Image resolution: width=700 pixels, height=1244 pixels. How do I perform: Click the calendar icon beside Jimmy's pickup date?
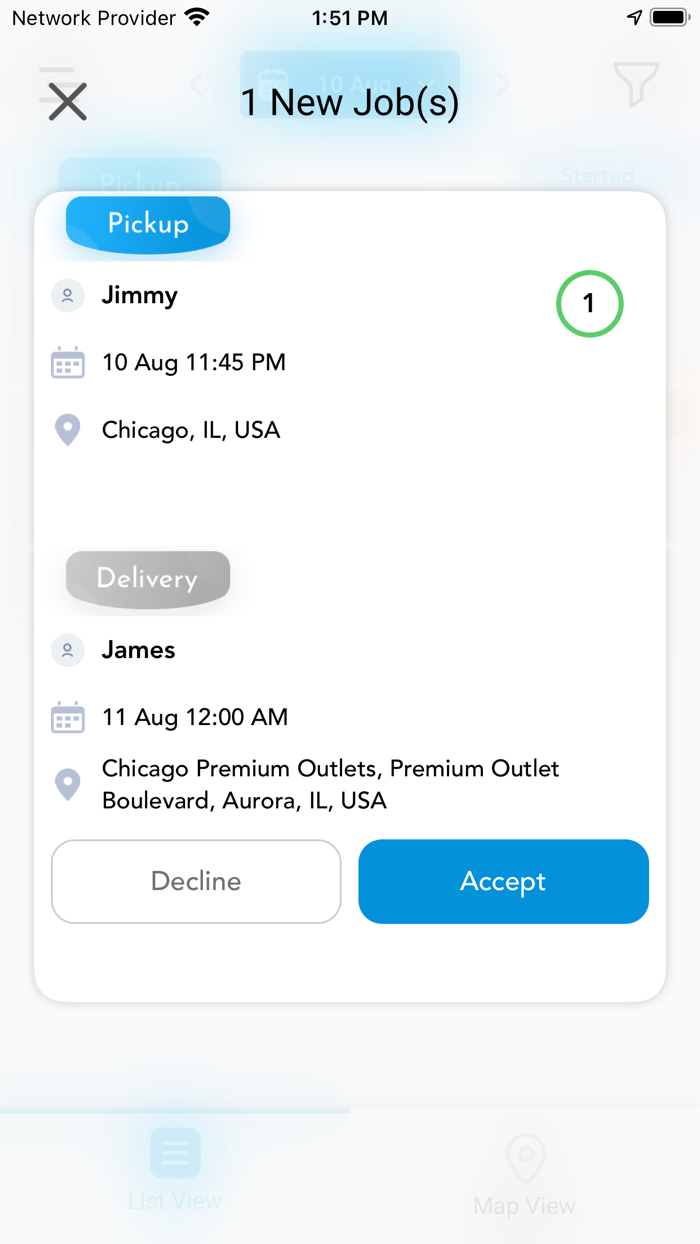(x=67, y=362)
